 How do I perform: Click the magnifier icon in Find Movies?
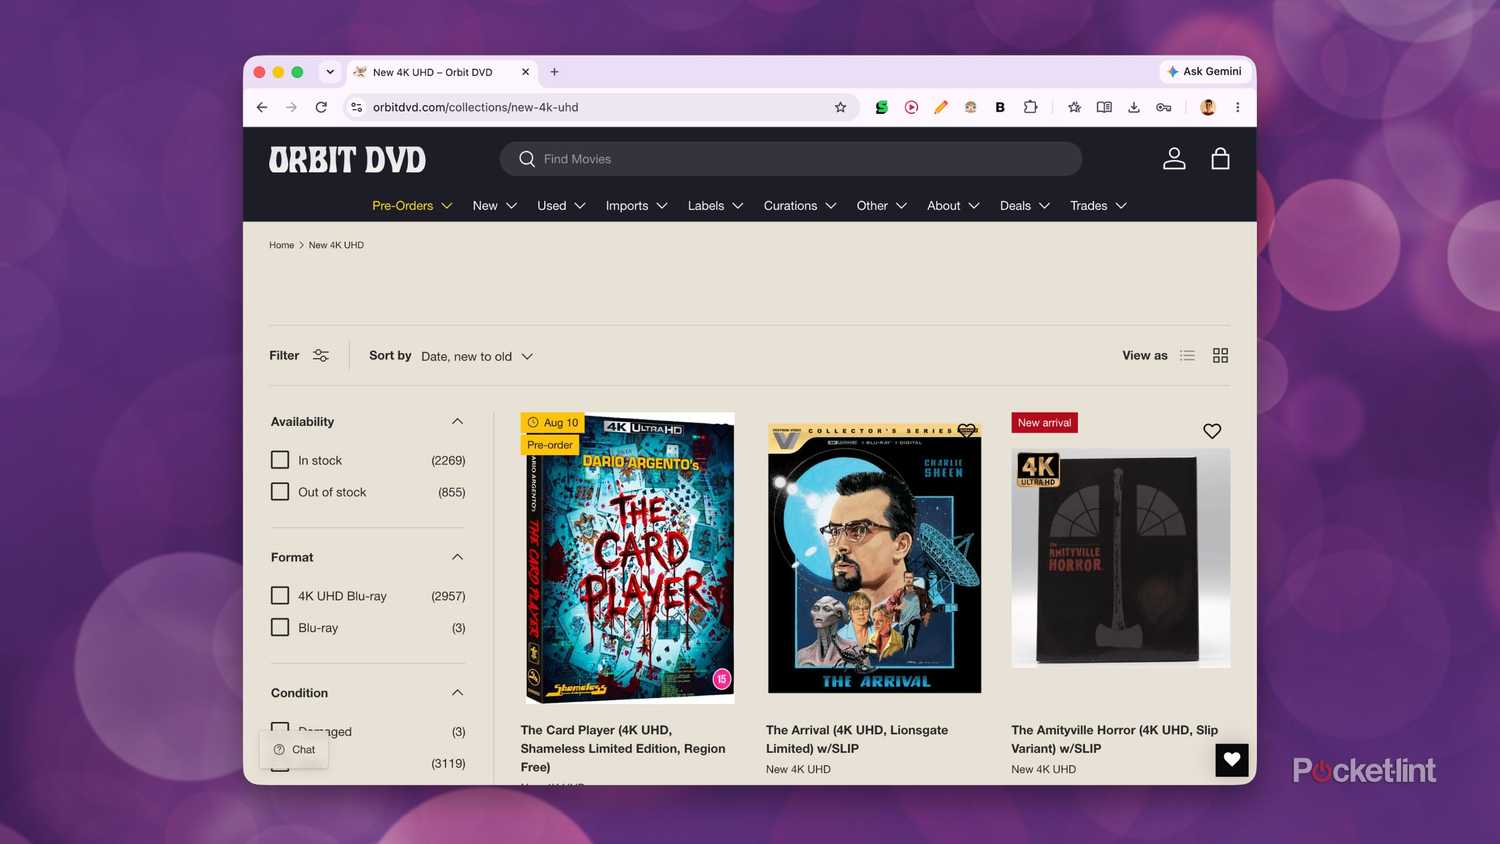(x=527, y=159)
